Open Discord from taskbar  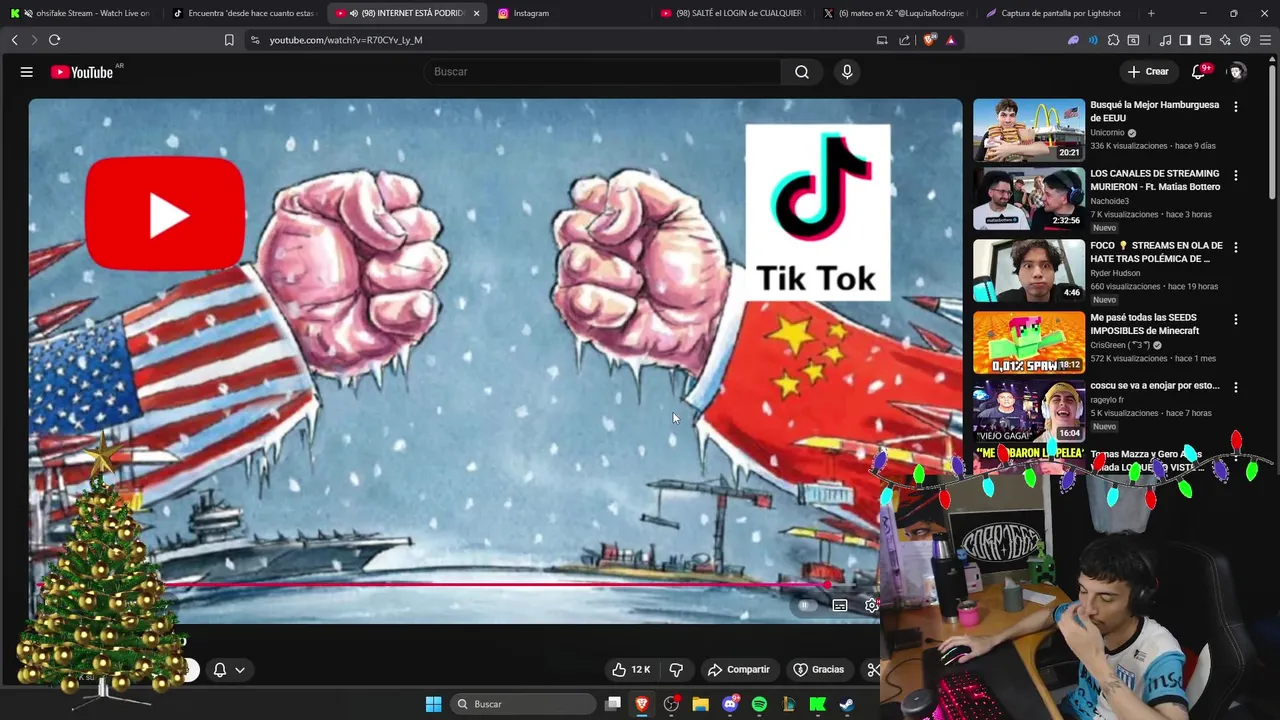(x=730, y=704)
